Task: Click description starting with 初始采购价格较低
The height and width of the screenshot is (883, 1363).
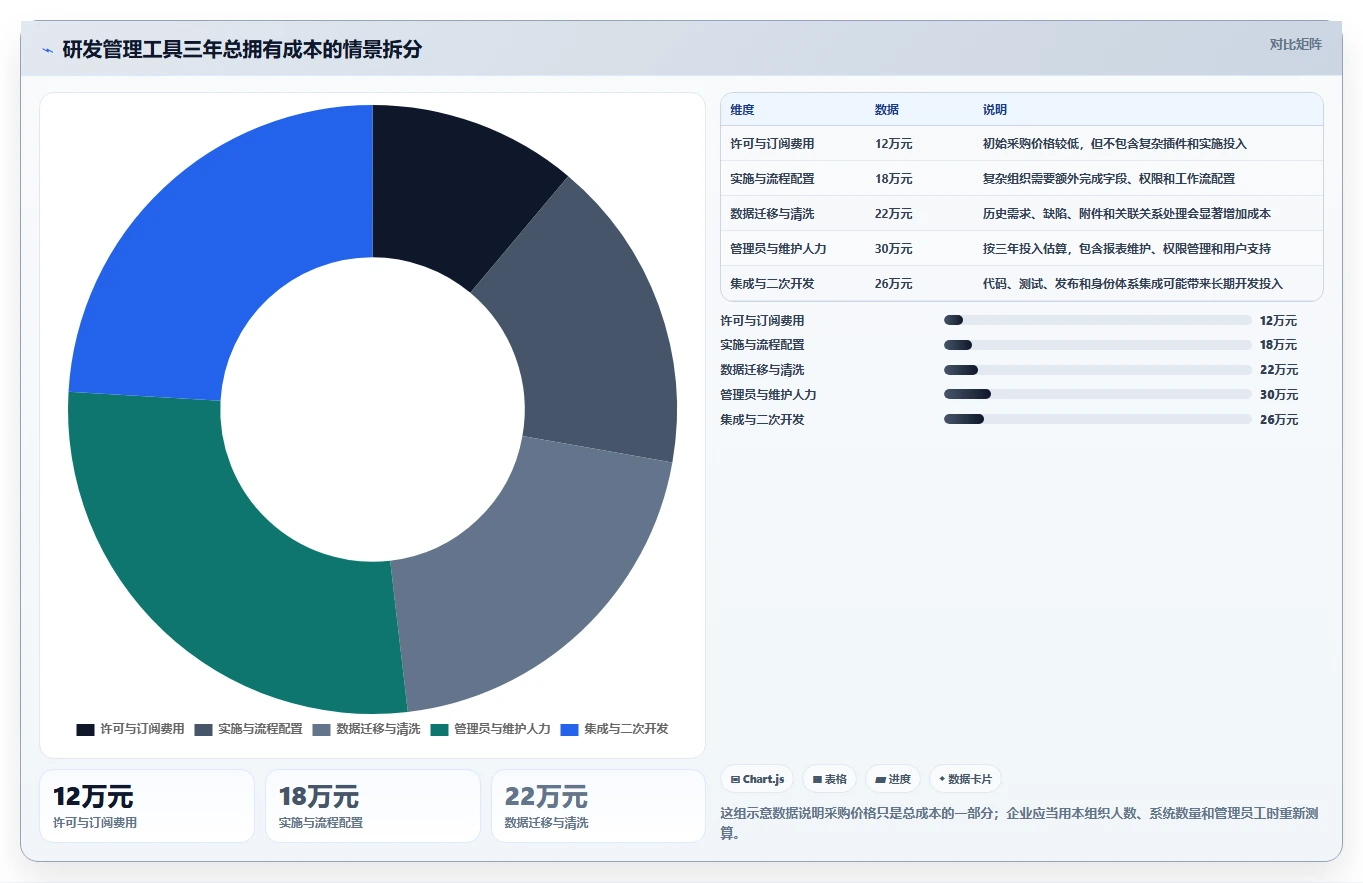Action: [1115, 144]
